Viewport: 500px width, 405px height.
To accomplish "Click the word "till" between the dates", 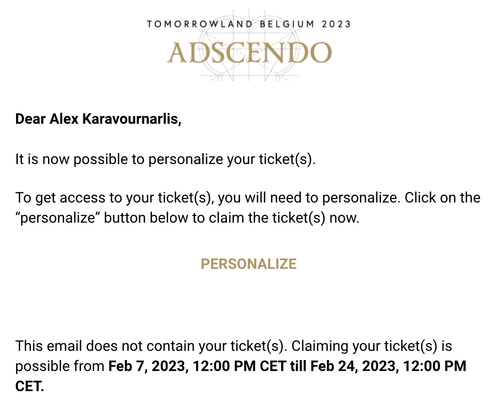I will 298,366.
